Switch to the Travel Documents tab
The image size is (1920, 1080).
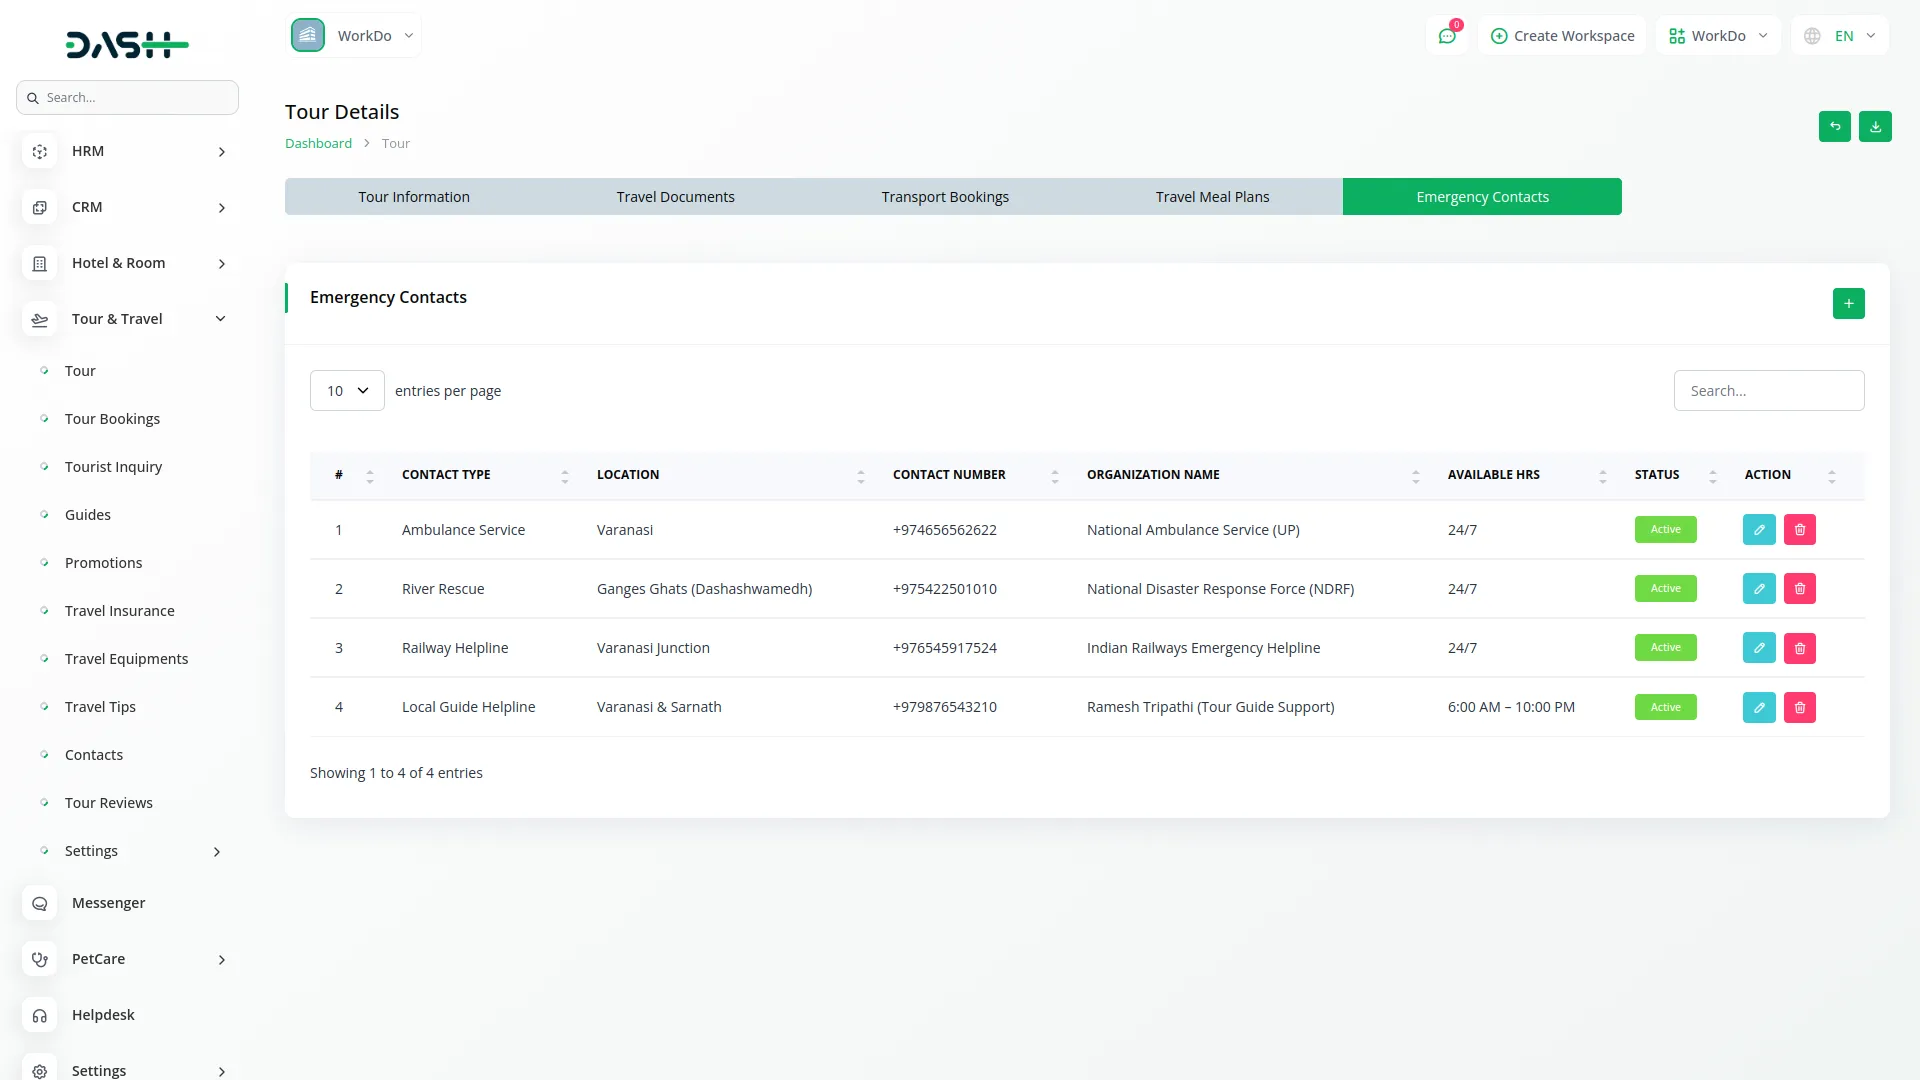click(675, 197)
